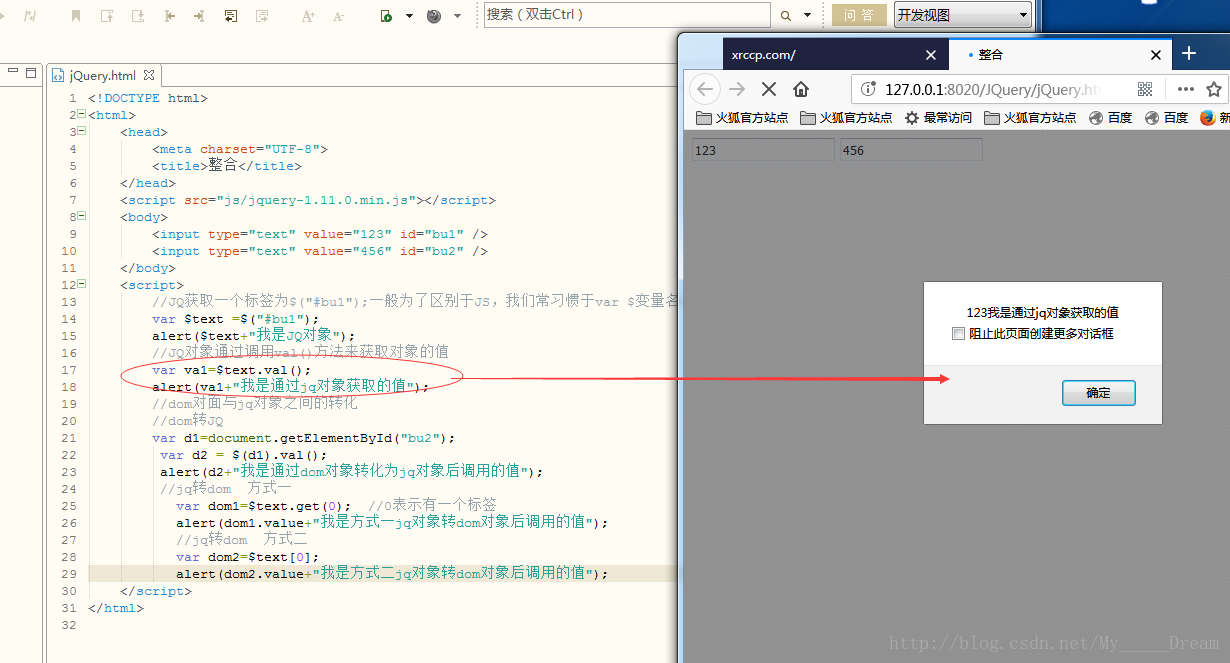This screenshot has width=1230, height=663.
Task: Click the jquery-1.11.0.min.js script line
Action: 308,200
